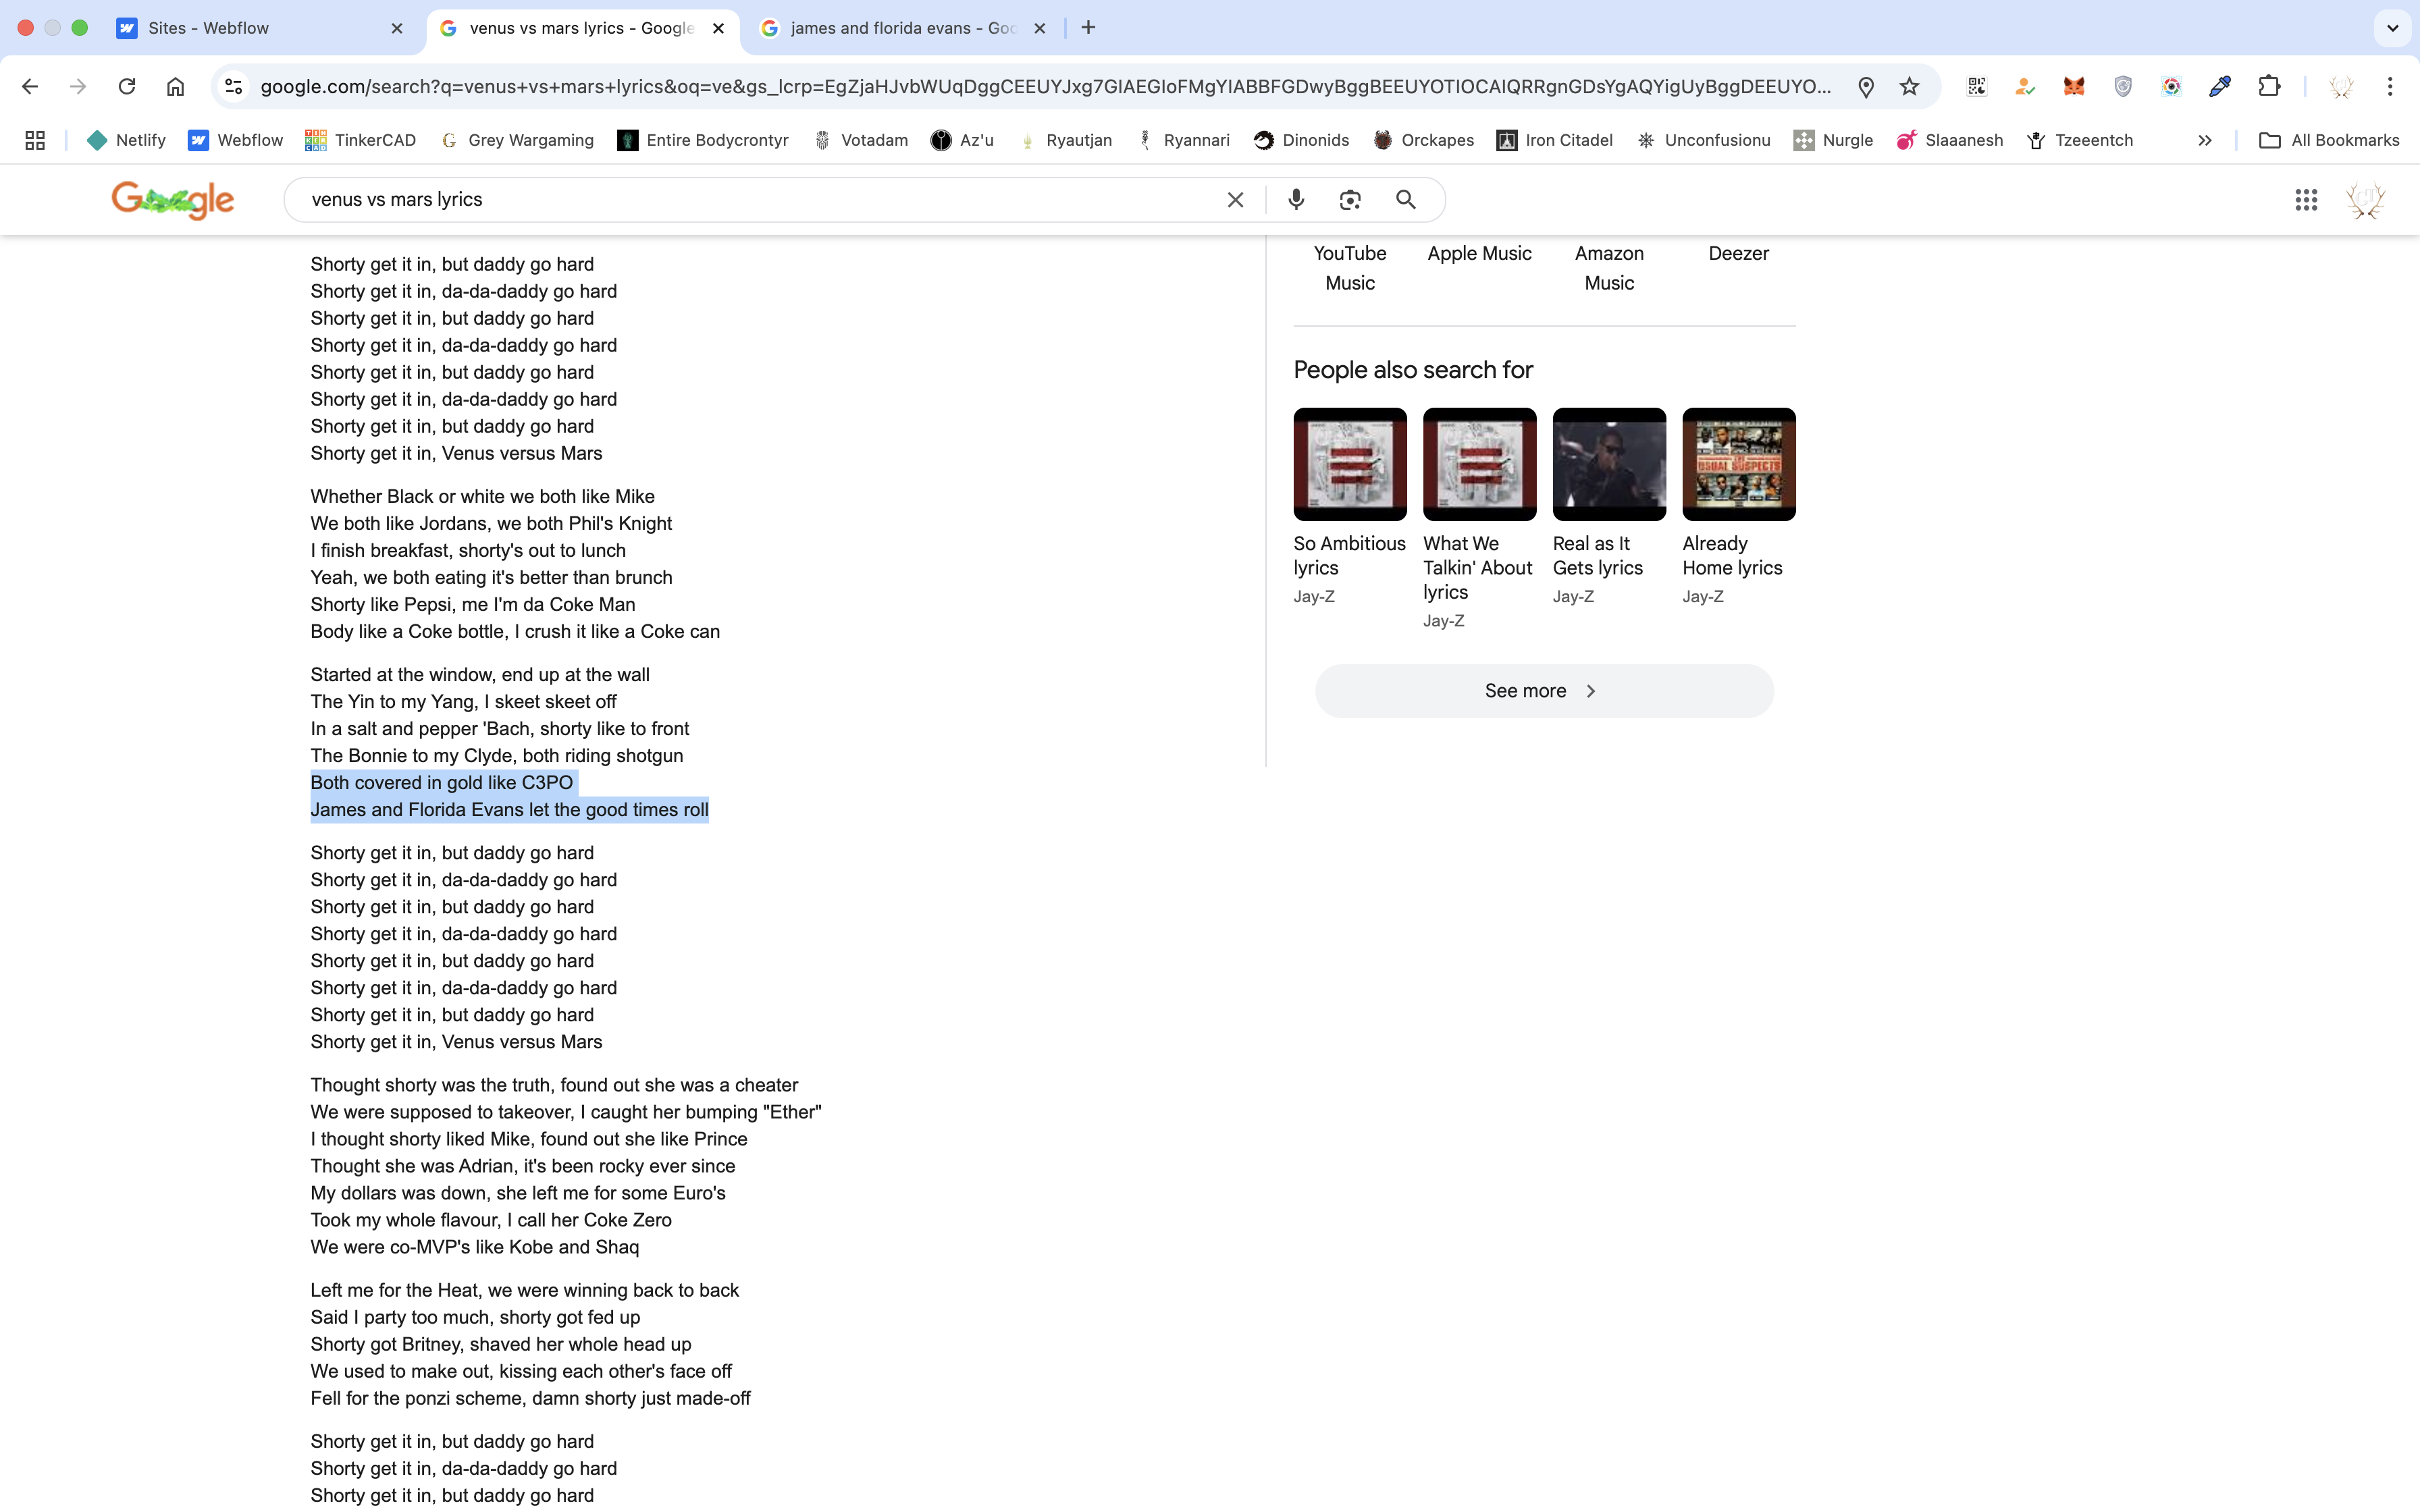Click the See more button
Screen dimensions: 2420x1512
click(x=1543, y=691)
